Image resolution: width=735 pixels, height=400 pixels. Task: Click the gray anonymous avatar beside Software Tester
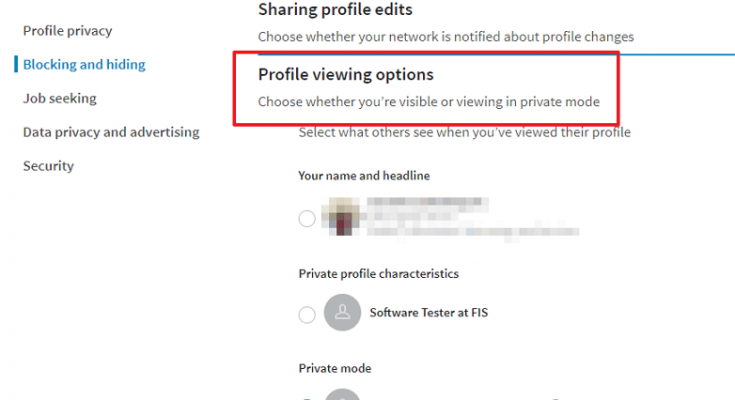(342, 312)
